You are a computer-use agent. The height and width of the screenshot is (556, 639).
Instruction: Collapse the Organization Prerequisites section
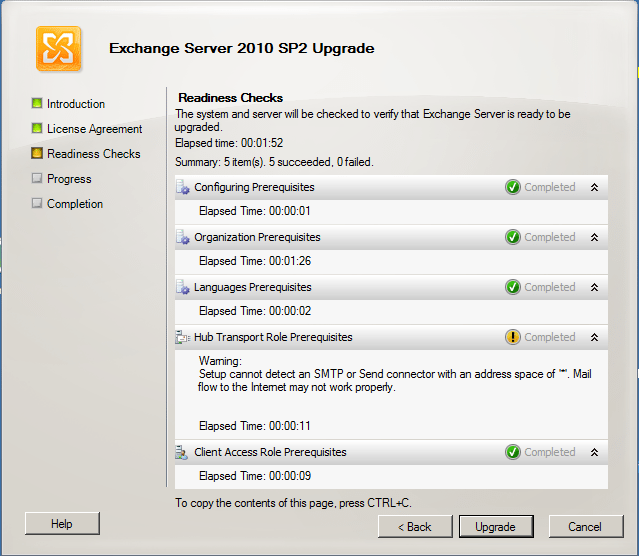[594, 237]
